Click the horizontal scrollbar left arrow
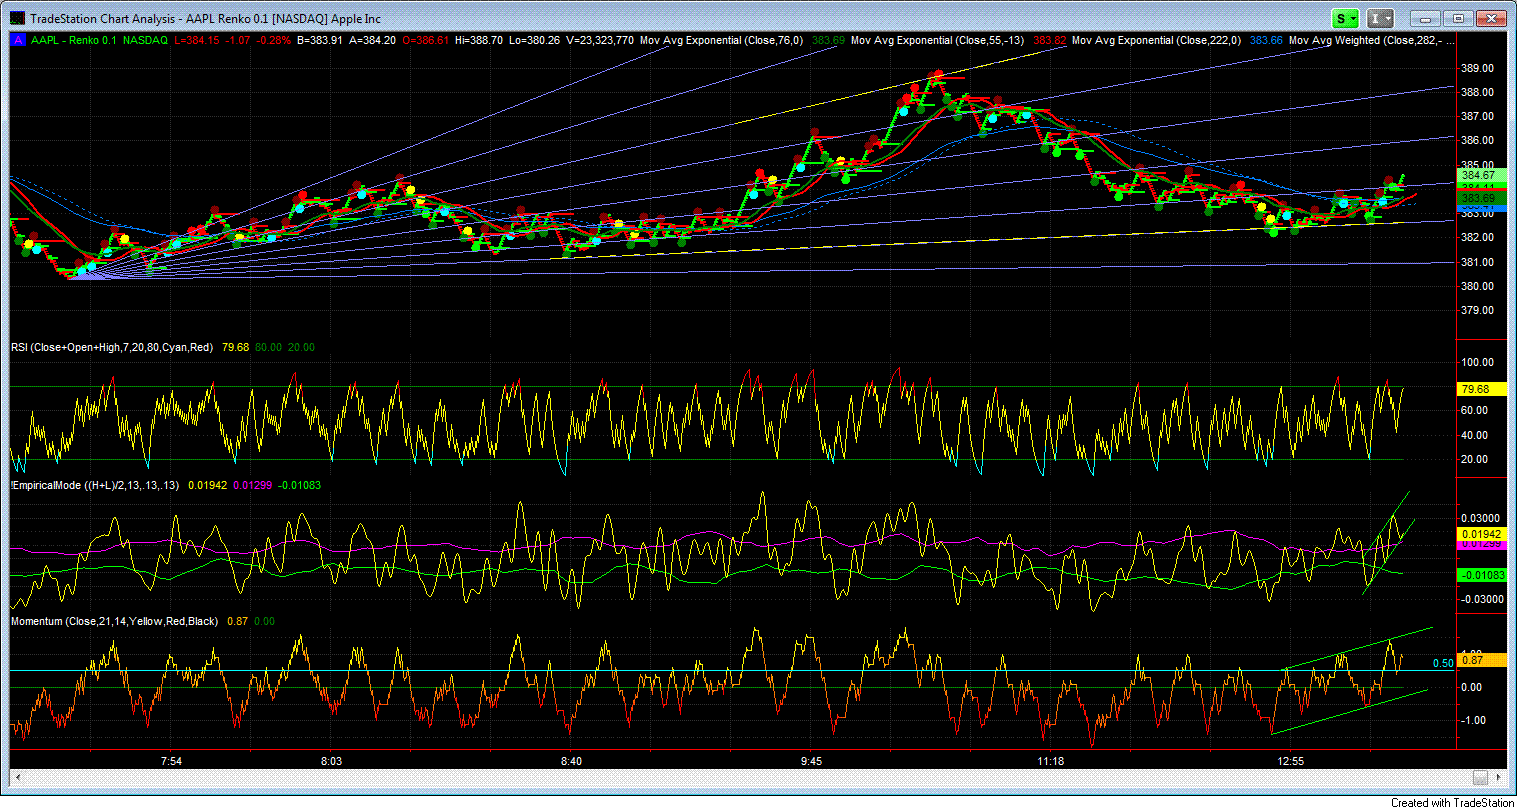 [x=17, y=778]
